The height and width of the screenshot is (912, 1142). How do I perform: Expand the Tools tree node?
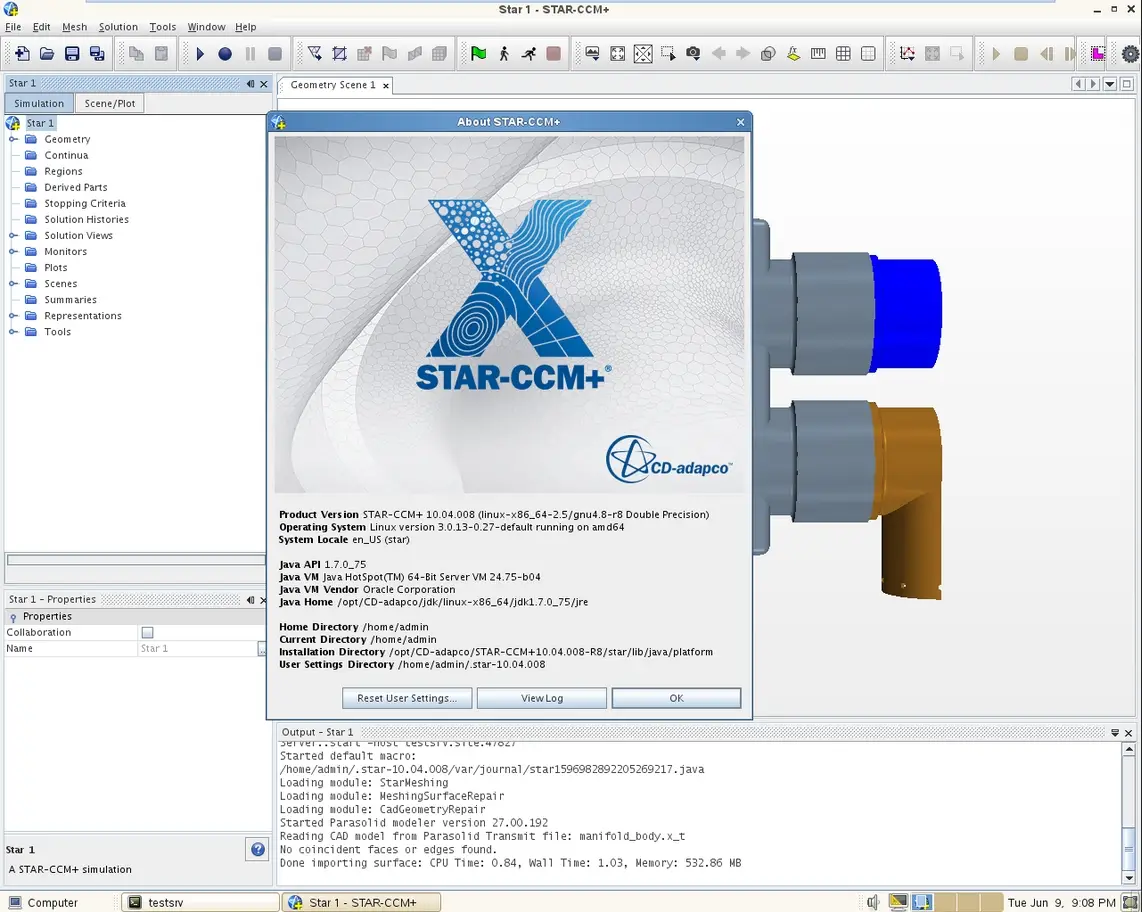coord(13,331)
